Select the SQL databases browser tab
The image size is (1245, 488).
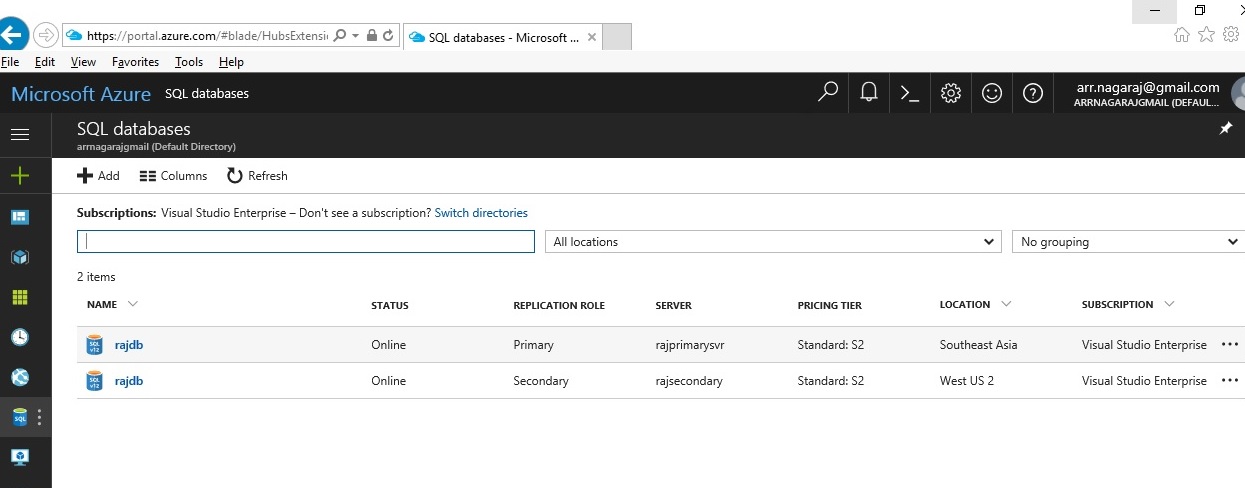point(501,37)
